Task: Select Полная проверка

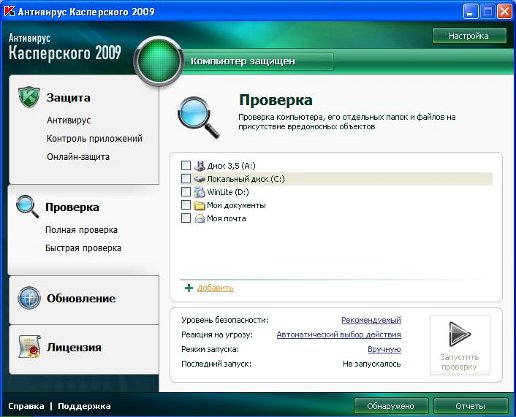Action: (81, 230)
